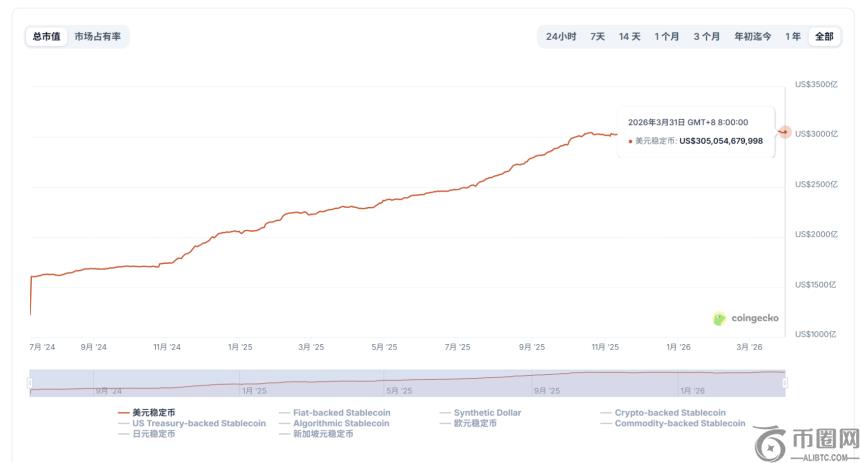Screen dimensions: 860x463
Task: Switch to the 总市值 tab
Action: 46,36
